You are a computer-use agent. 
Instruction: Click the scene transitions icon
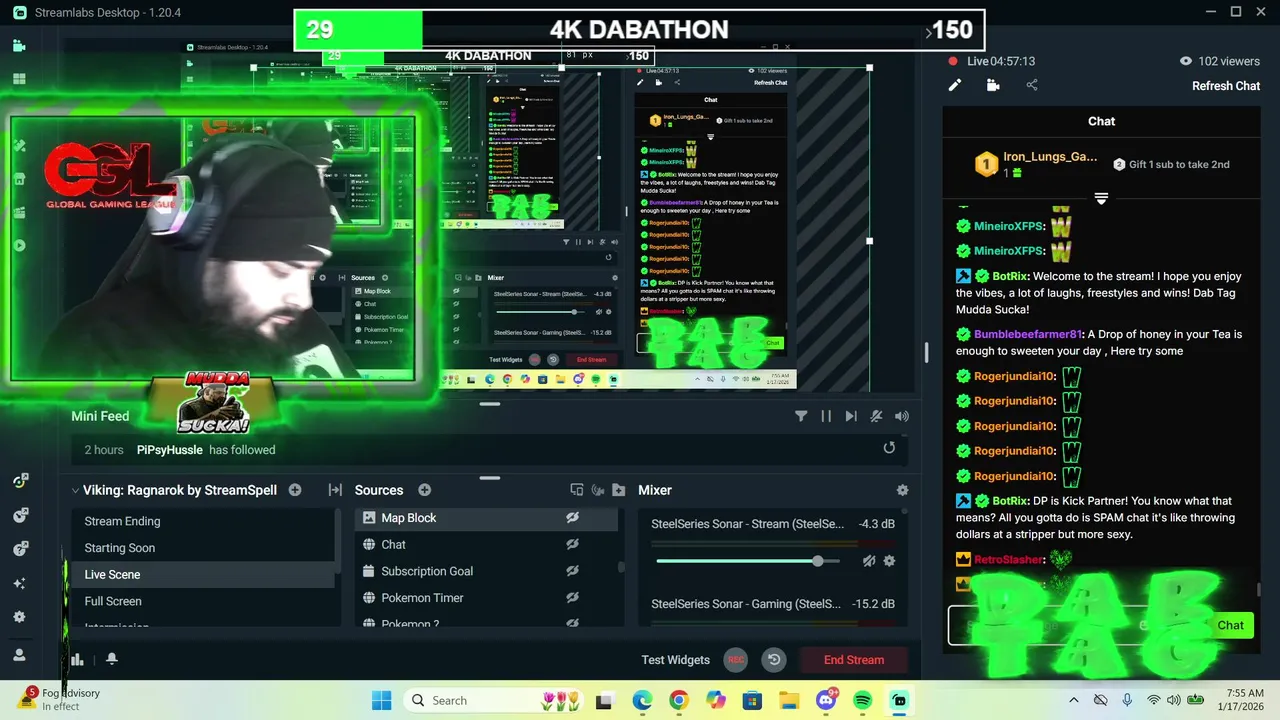[335, 490]
